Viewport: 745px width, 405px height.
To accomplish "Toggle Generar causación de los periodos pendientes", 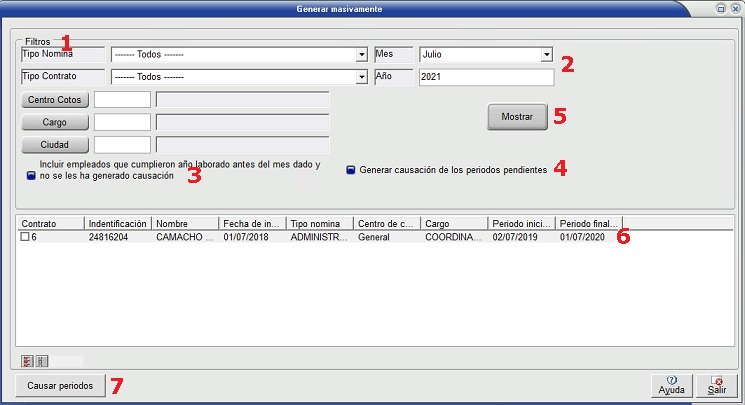I will click(x=351, y=170).
